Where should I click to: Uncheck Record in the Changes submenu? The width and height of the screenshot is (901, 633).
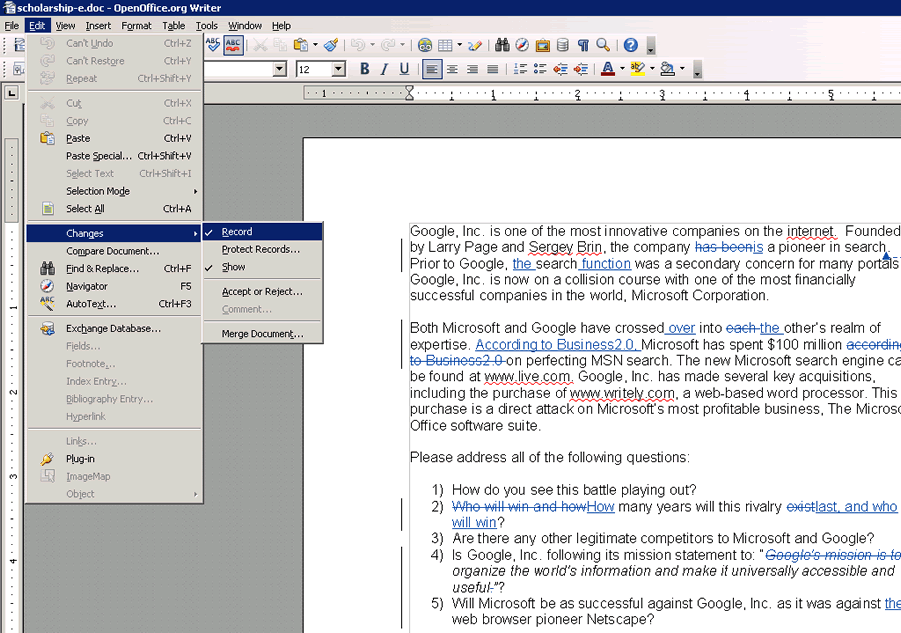tap(263, 232)
